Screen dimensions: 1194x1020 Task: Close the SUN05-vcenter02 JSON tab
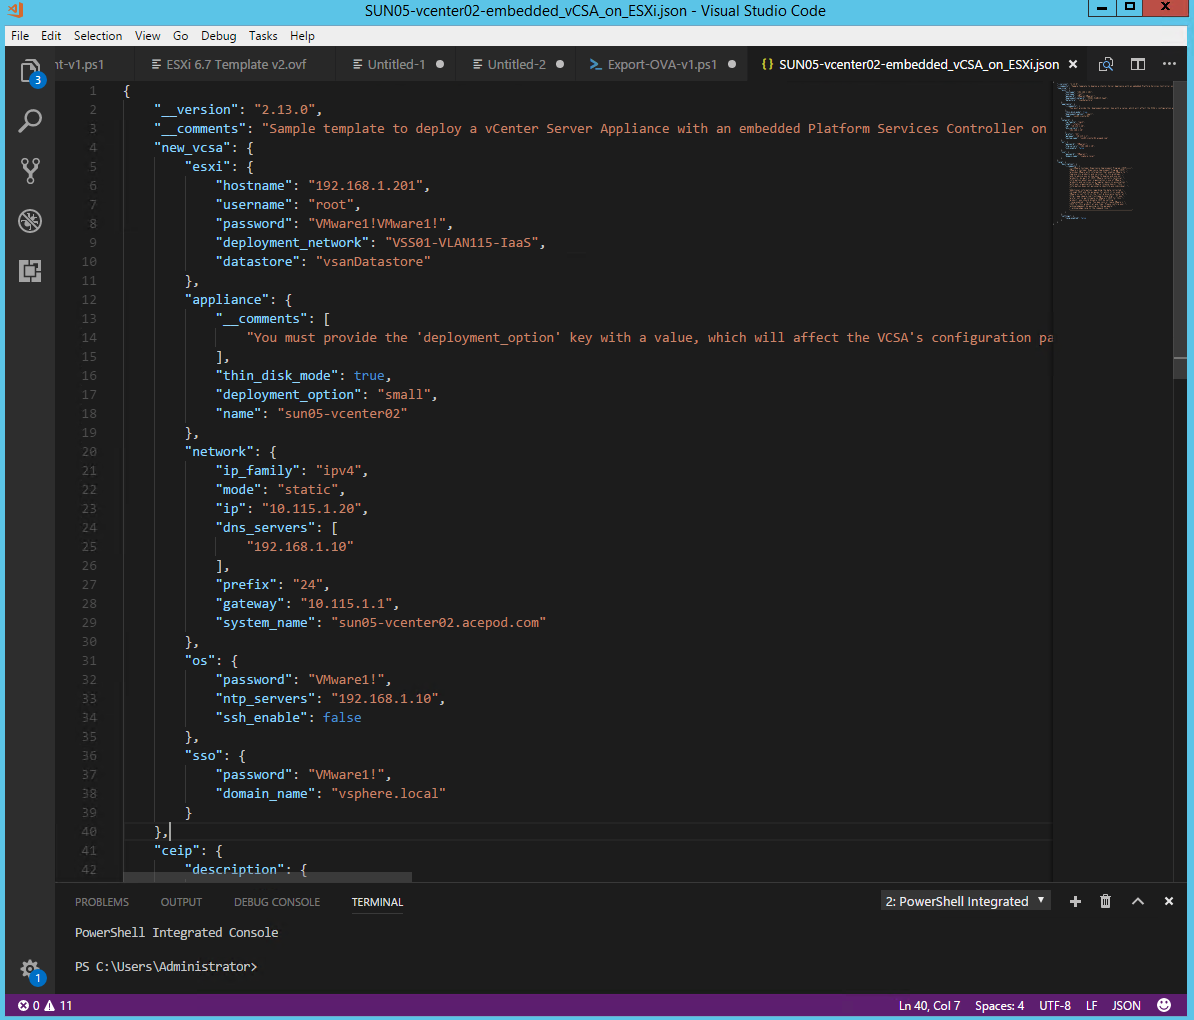coord(1073,65)
